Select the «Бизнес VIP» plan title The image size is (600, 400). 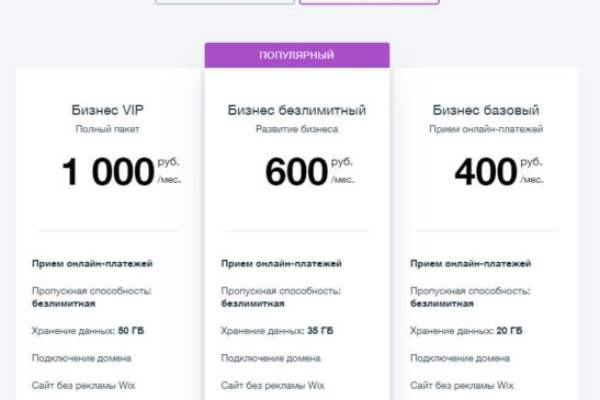[x=107, y=110]
